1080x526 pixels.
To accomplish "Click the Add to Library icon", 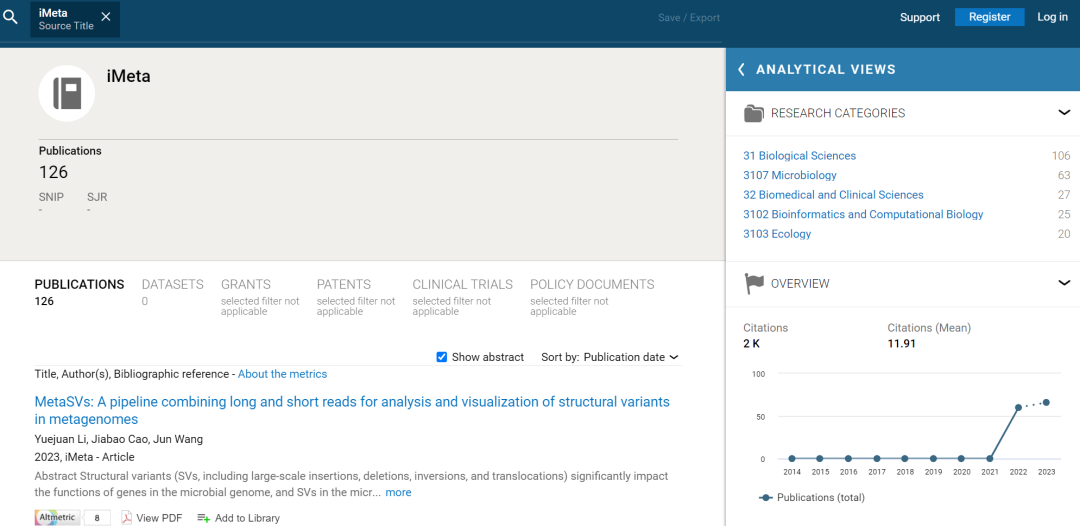I will pyautogui.click(x=203, y=518).
